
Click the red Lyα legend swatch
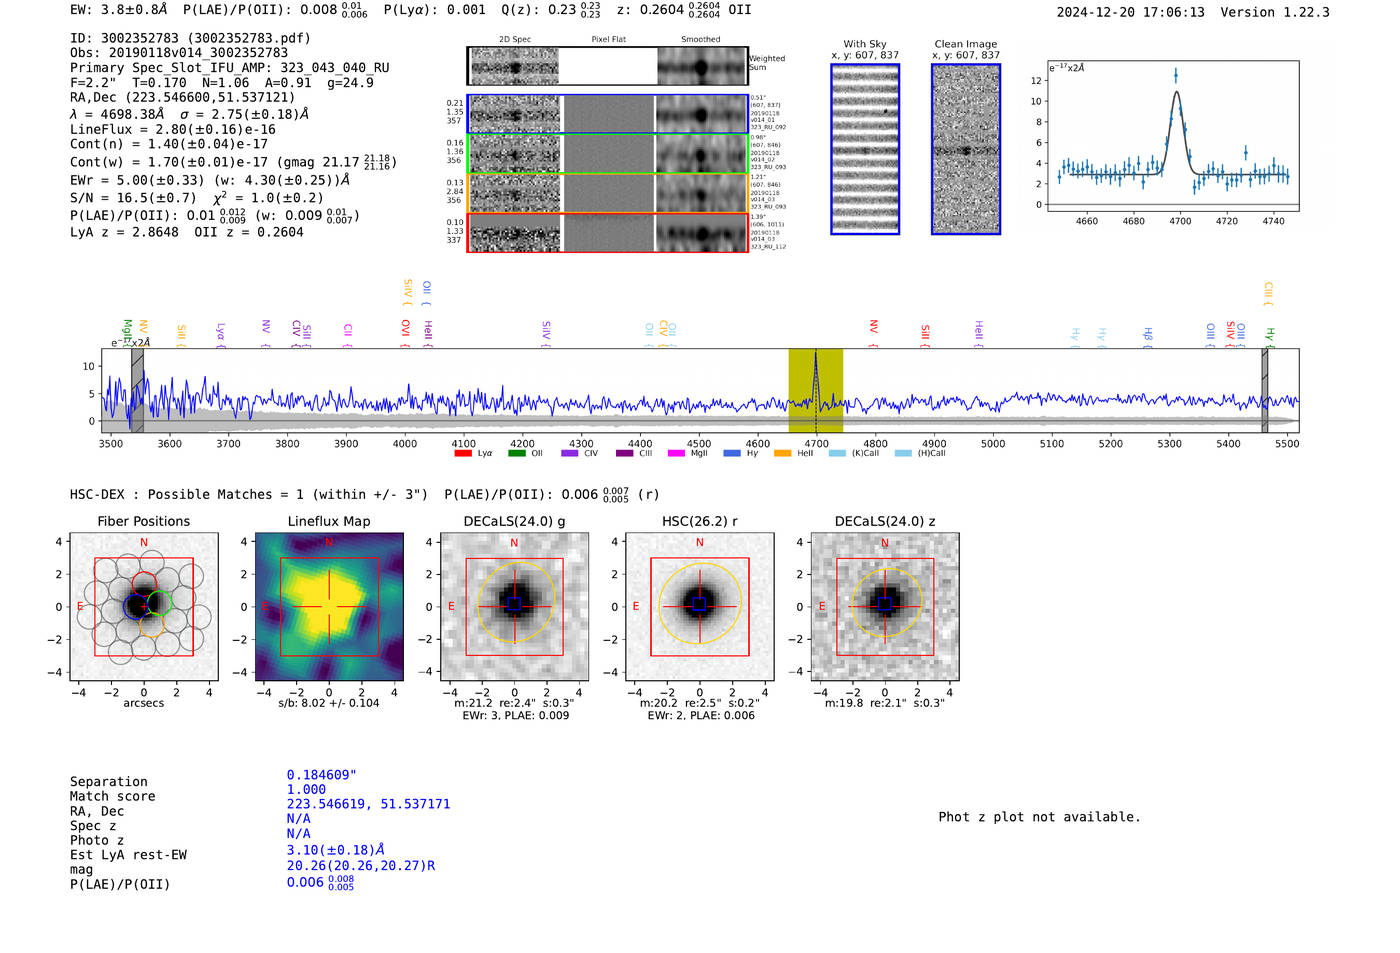click(463, 453)
